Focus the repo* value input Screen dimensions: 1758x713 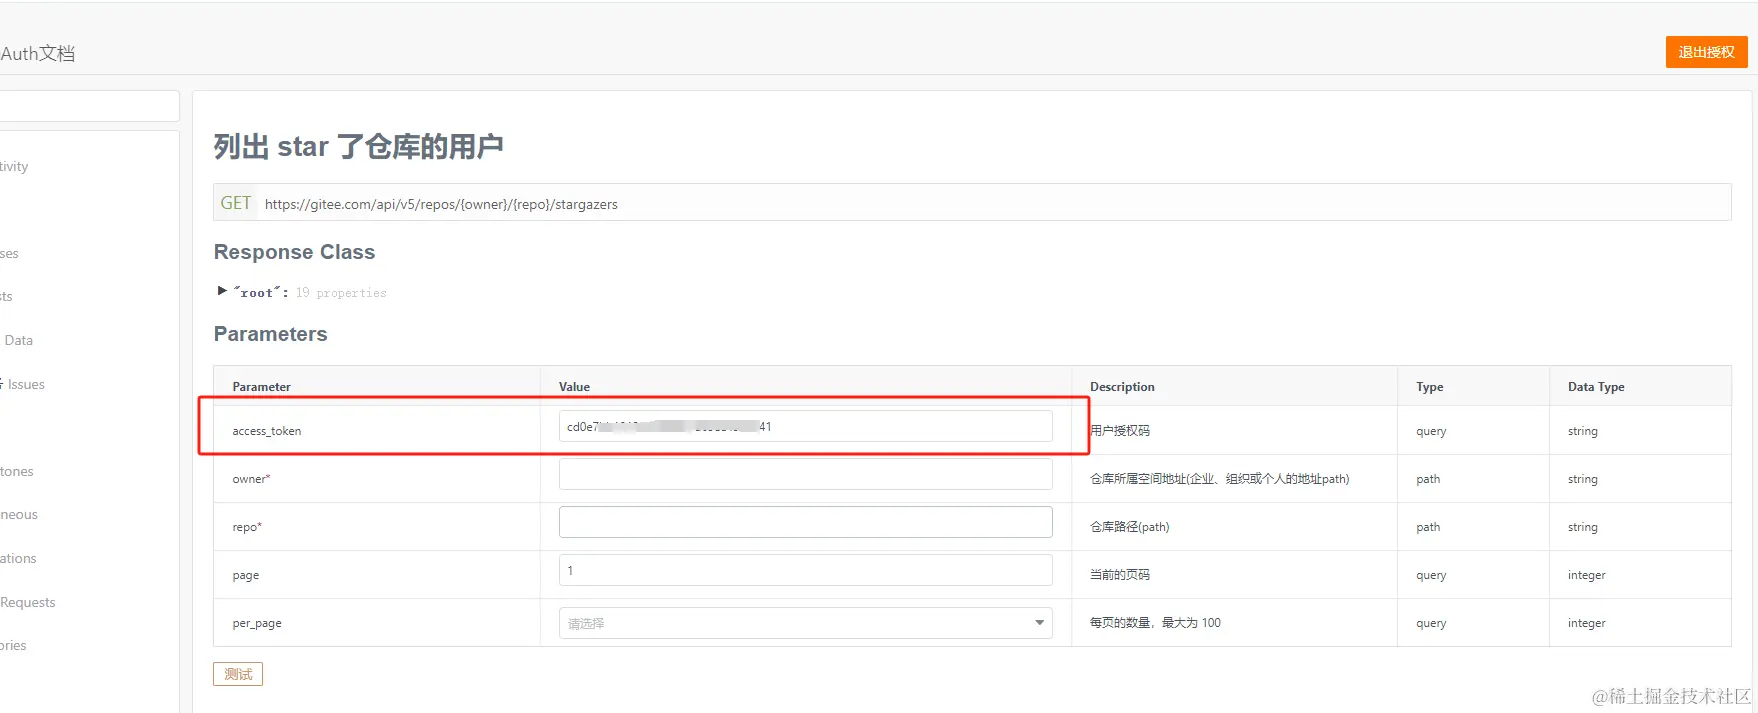[x=805, y=522]
